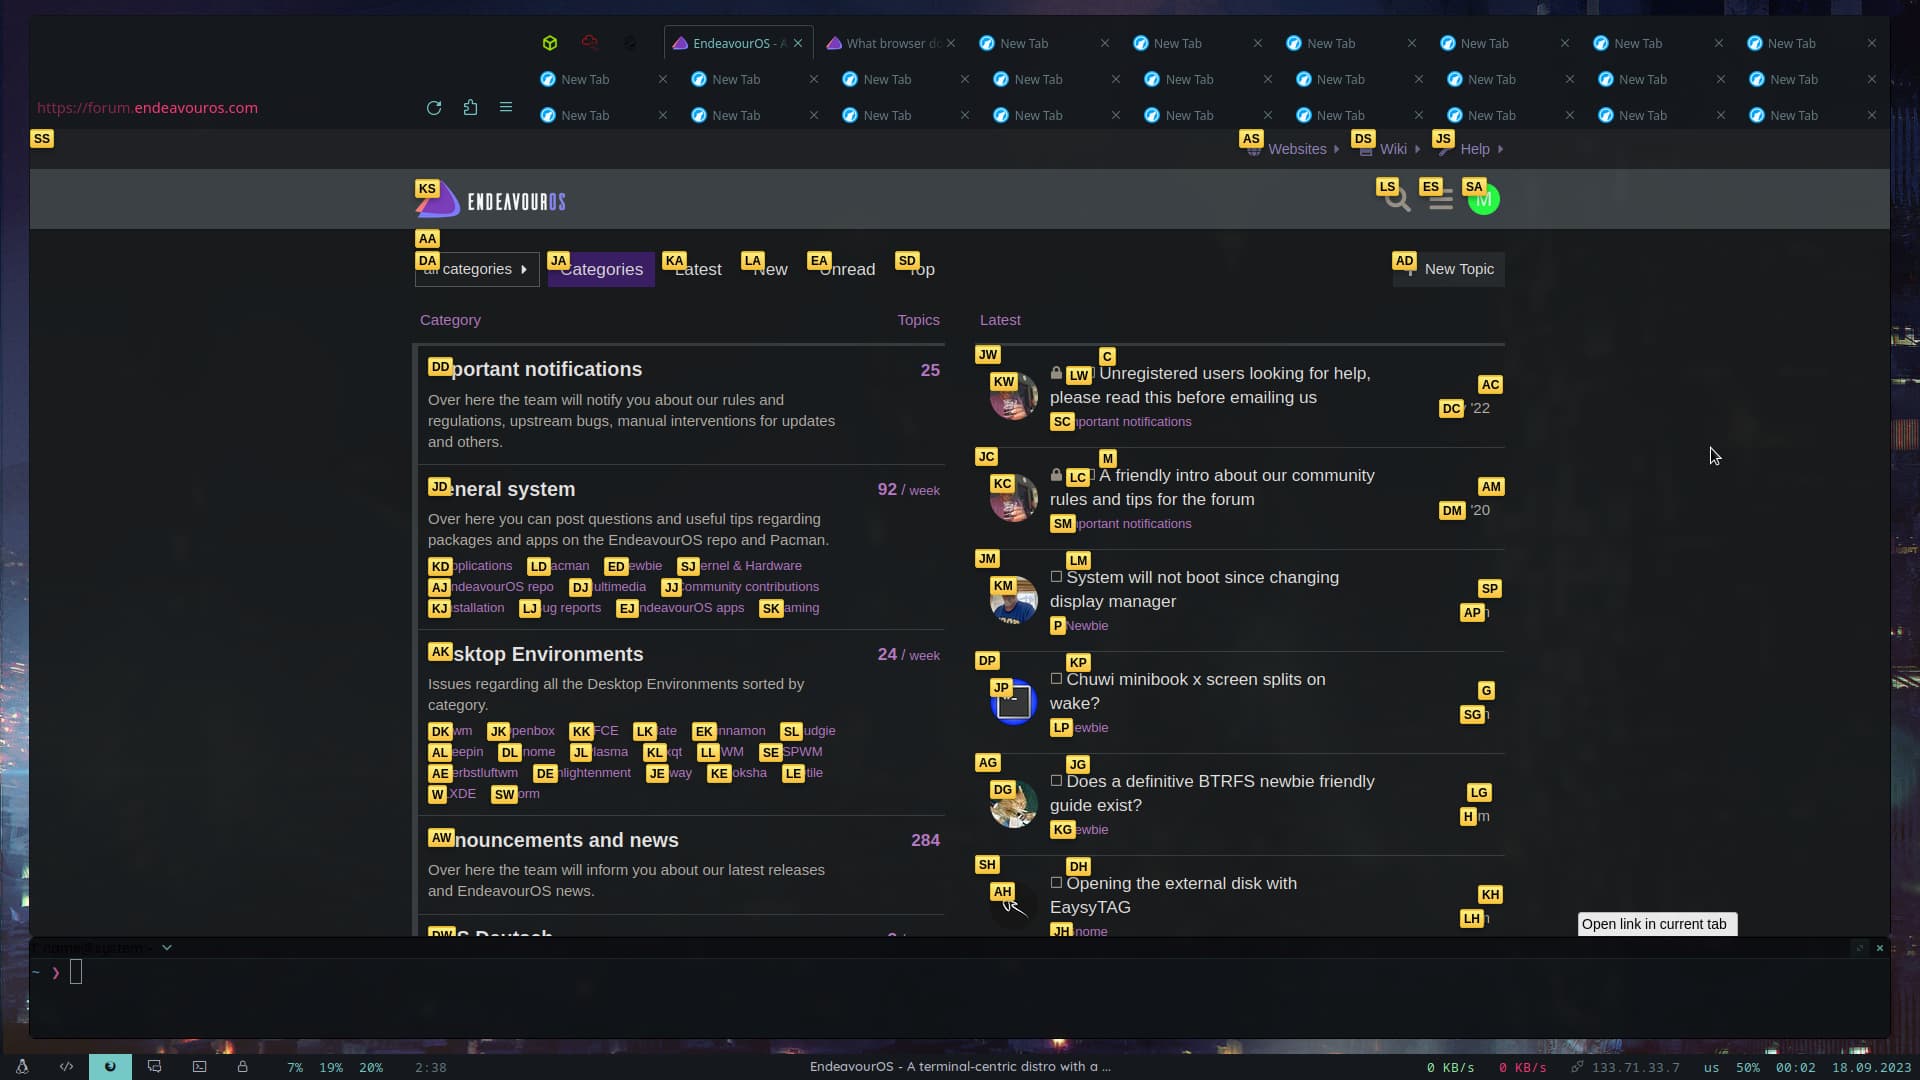Click the browser URL address field

pos(225,108)
